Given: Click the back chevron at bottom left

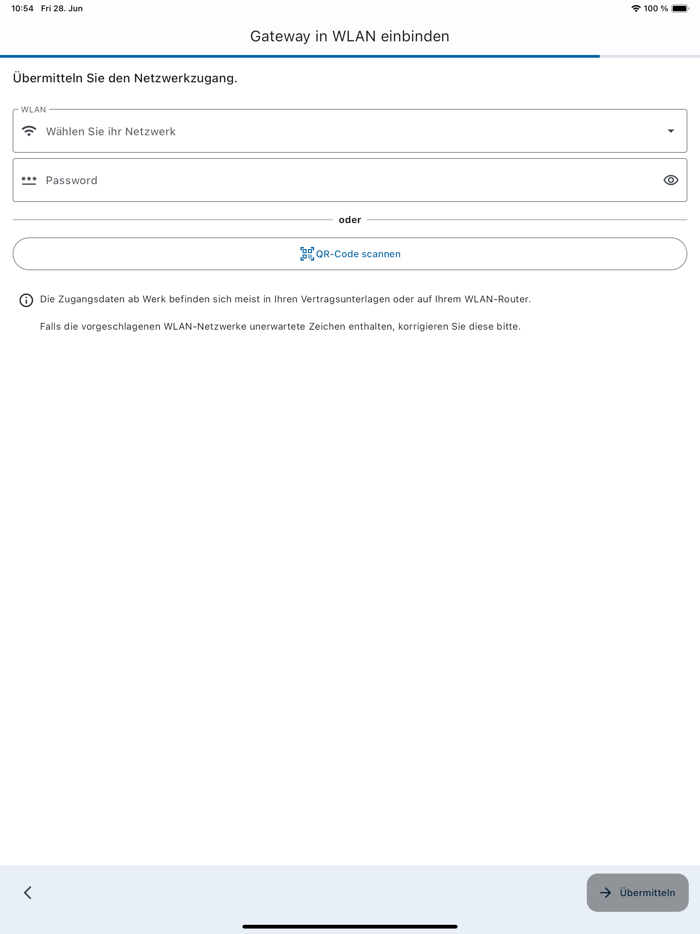Looking at the screenshot, I should click(27, 892).
